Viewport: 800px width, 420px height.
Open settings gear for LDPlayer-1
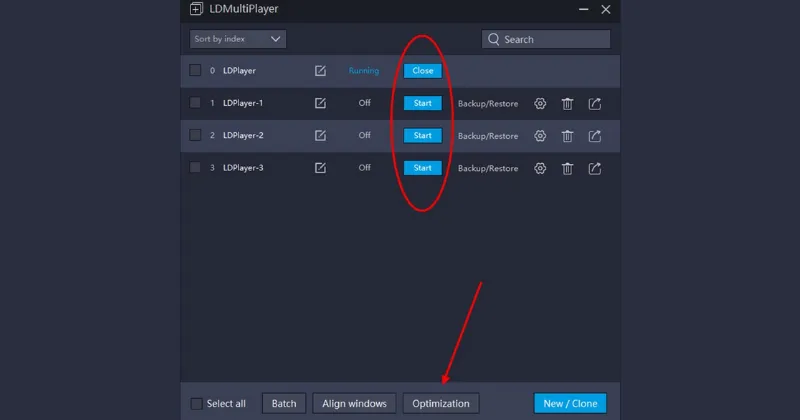tap(540, 103)
